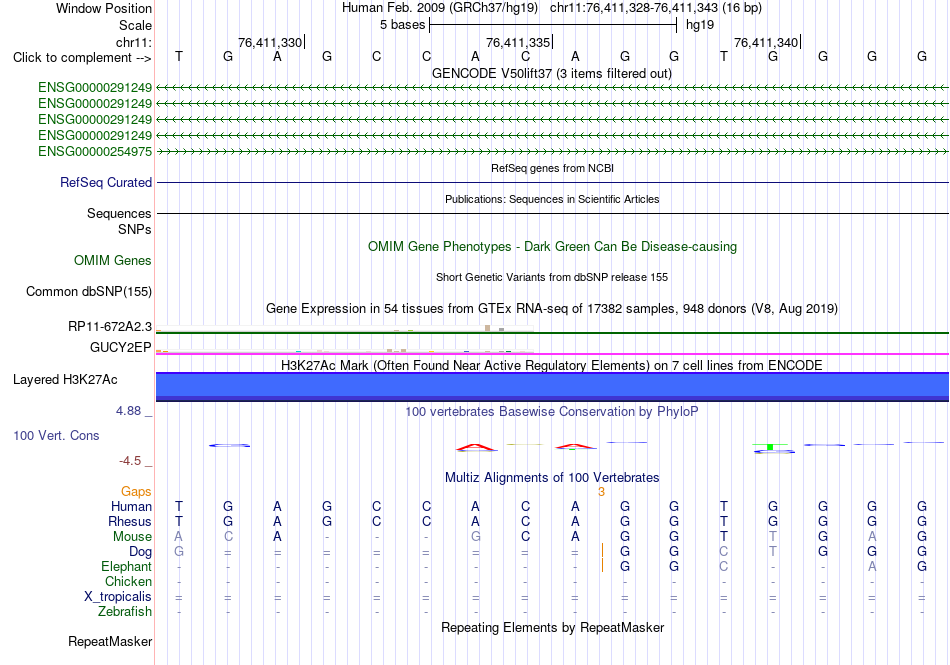
Task: Click the Layered H3K27Ac label
Action: (65, 380)
